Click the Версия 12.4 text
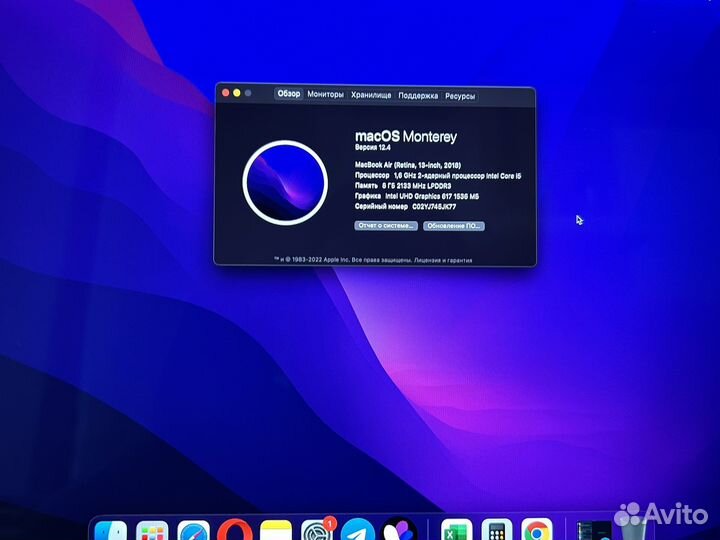This screenshot has height=540, width=720. 372,147
